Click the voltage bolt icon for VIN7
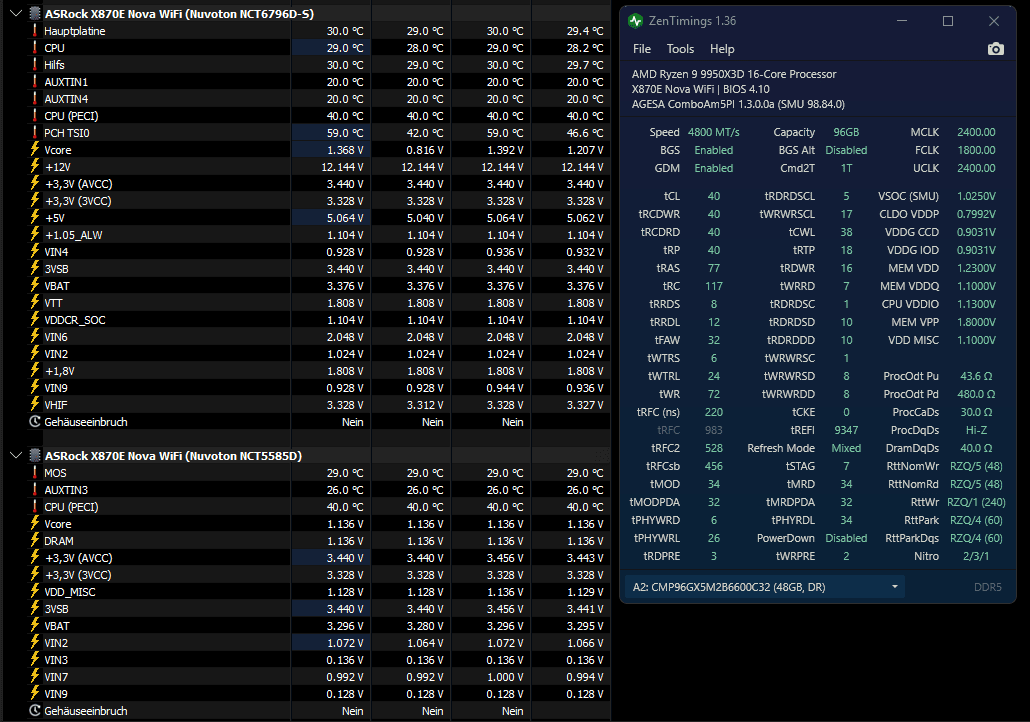 (35, 677)
